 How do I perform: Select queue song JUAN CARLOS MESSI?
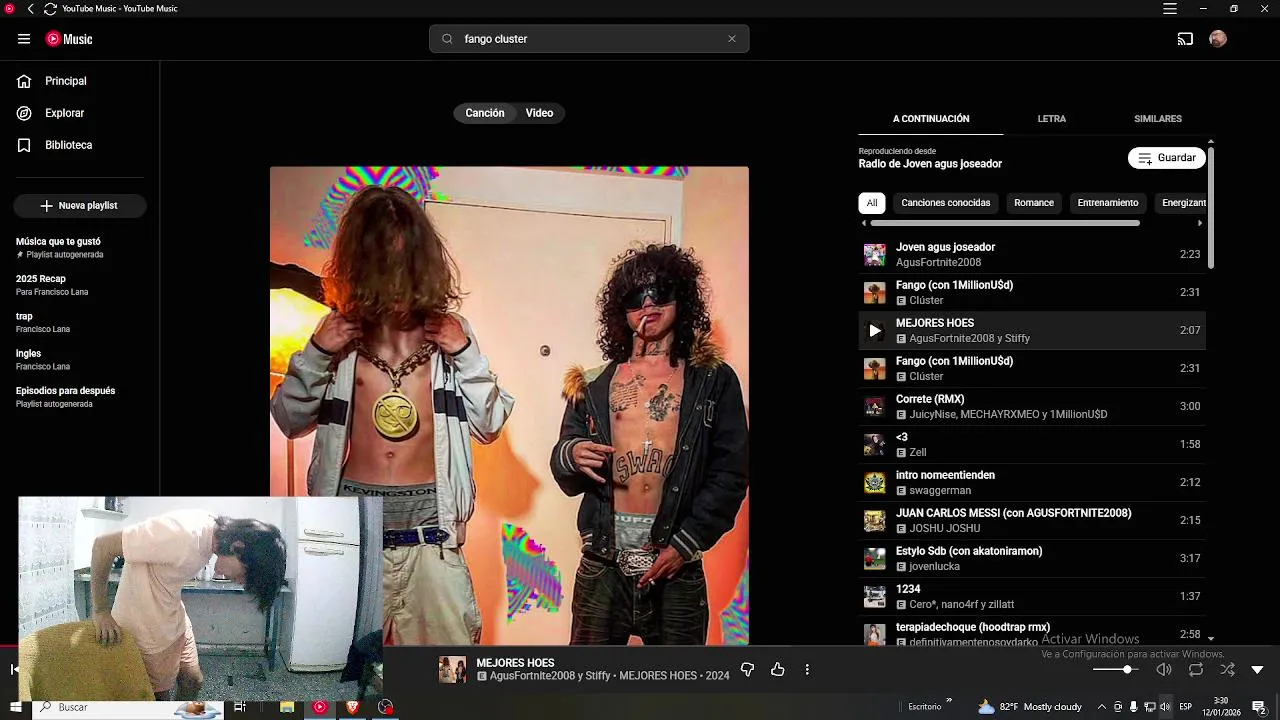(x=1032, y=520)
